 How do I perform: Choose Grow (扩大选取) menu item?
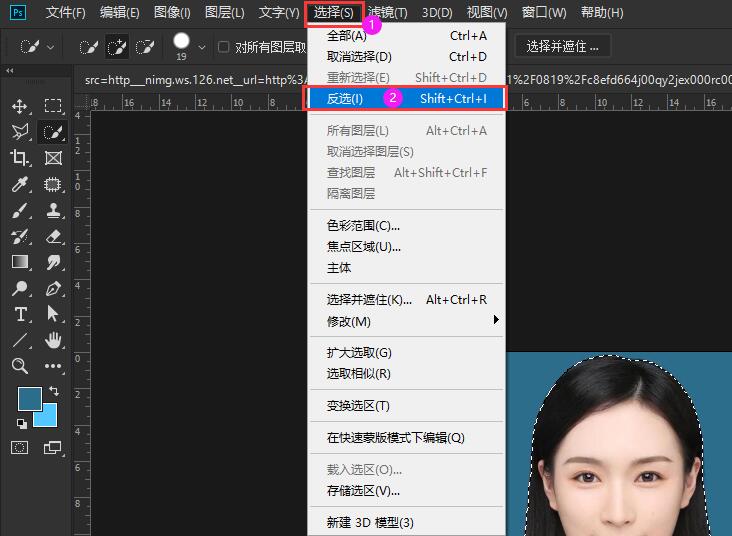click(407, 353)
